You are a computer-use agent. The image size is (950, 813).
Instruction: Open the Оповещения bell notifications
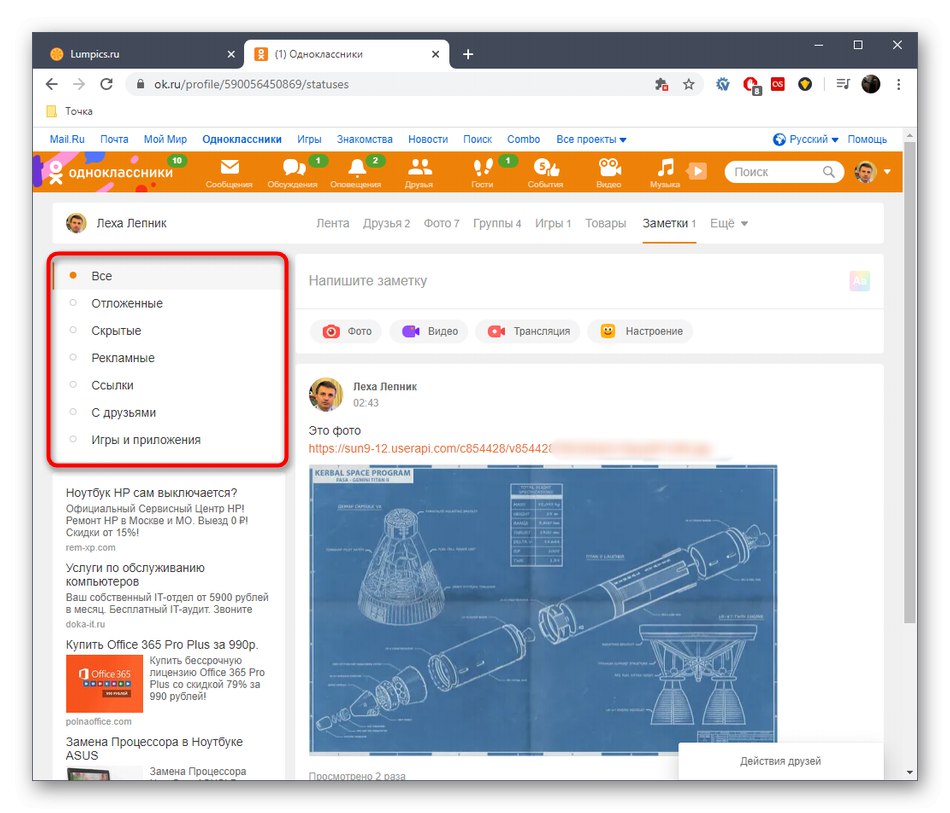click(x=356, y=172)
